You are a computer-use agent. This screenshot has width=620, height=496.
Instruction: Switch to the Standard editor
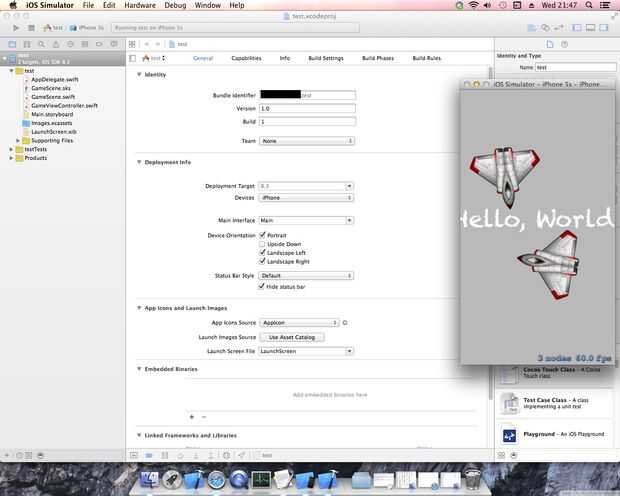(x=532, y=28)
